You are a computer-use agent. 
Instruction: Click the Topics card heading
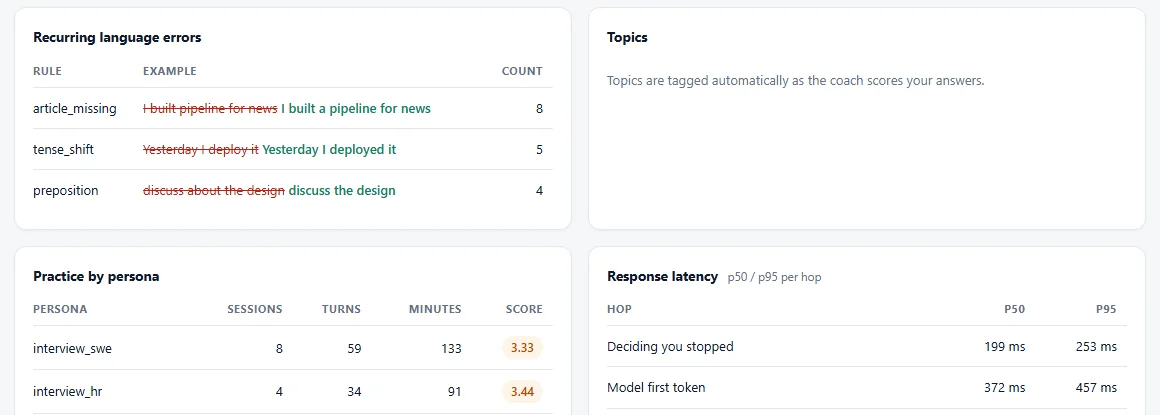[x=627, y=38]
